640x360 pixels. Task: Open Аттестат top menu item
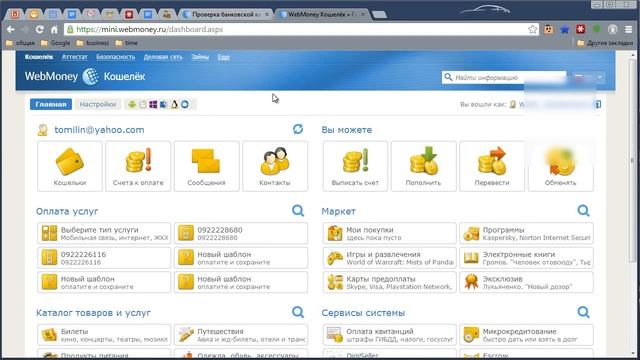75,57
